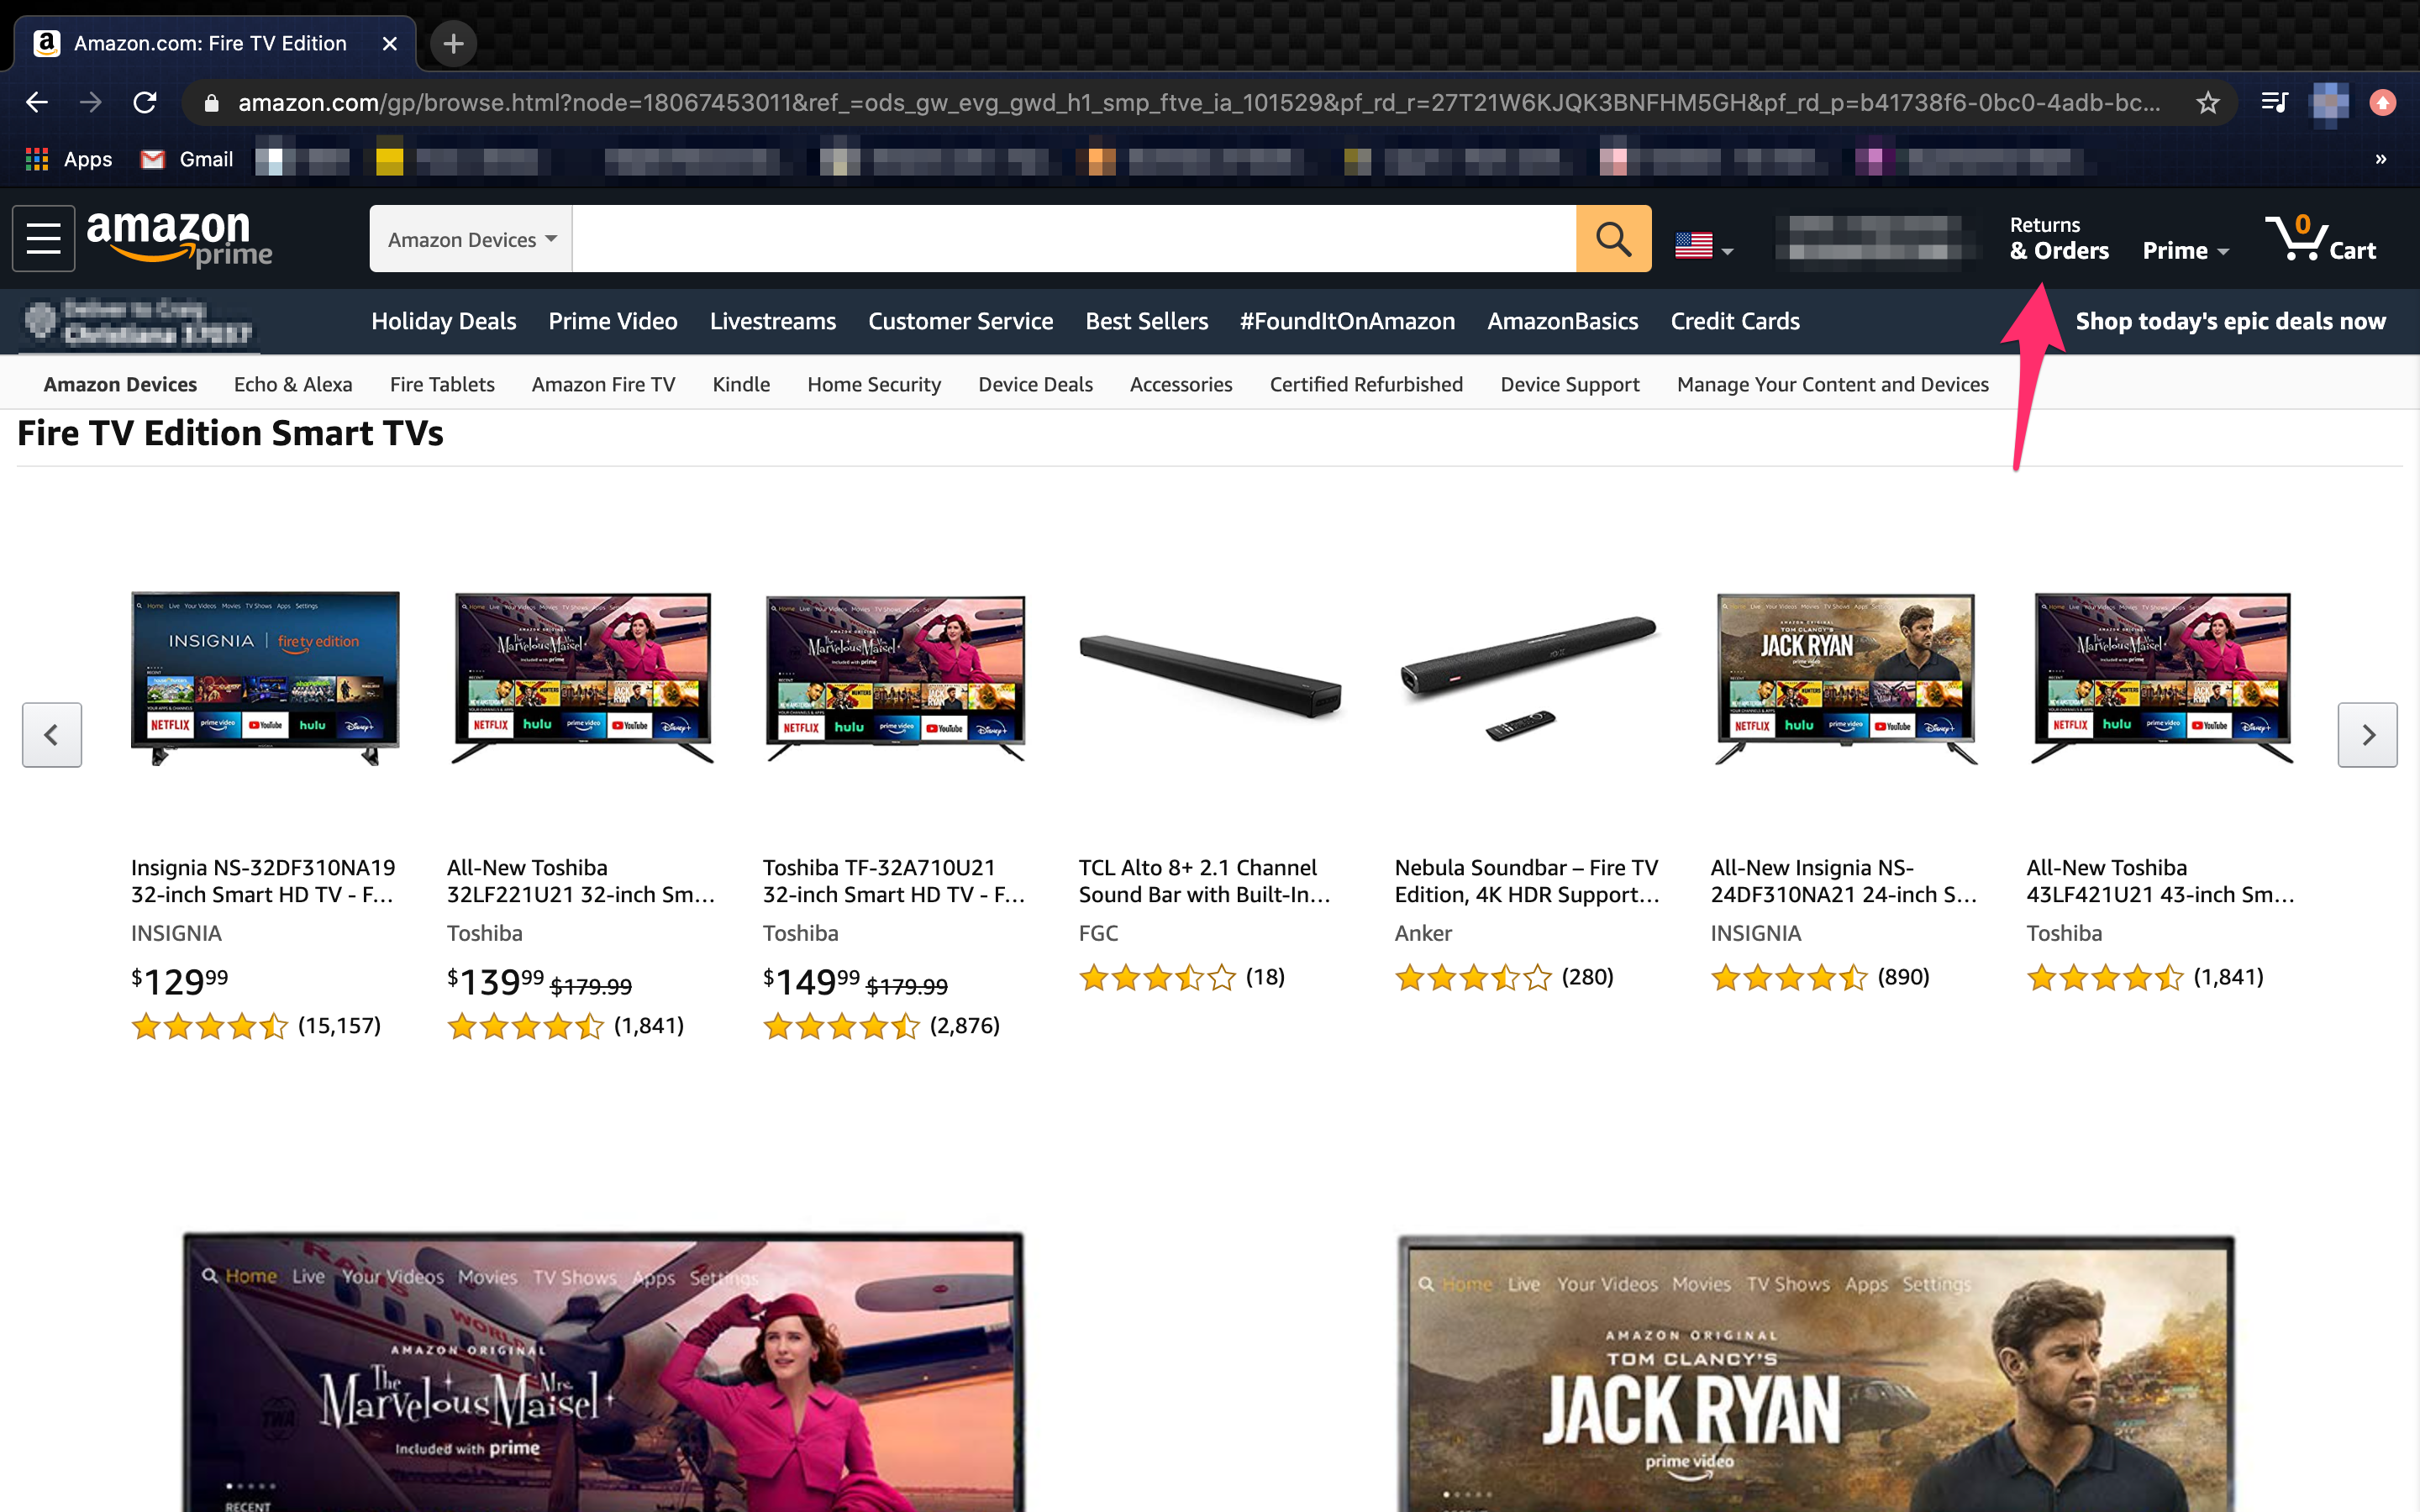Select Certified Refurbished subnav tab

tap(1366, 384)
